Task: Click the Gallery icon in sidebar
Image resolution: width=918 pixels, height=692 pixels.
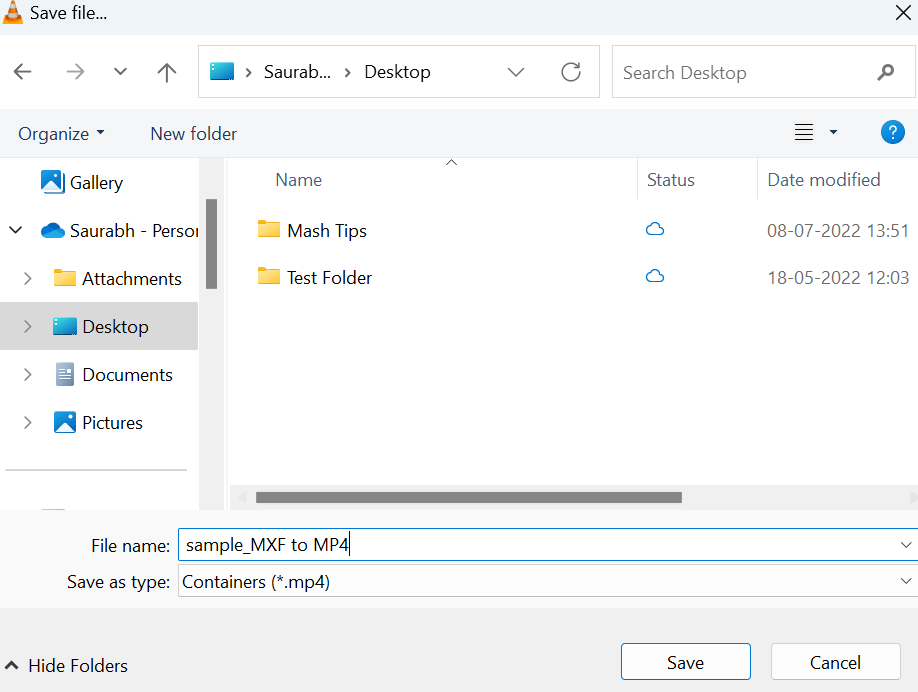Action: click(x=53, y=181)
